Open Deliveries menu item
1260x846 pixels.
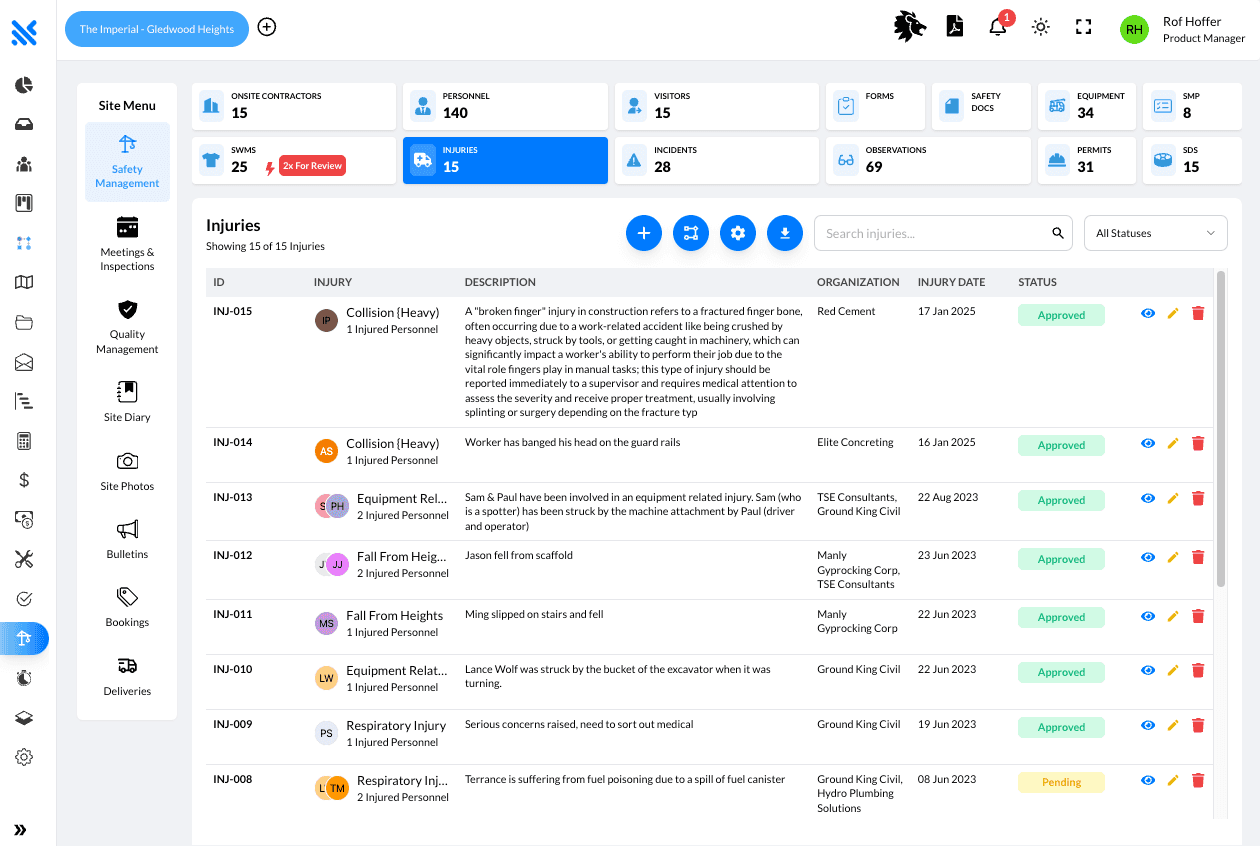[127, 676]
